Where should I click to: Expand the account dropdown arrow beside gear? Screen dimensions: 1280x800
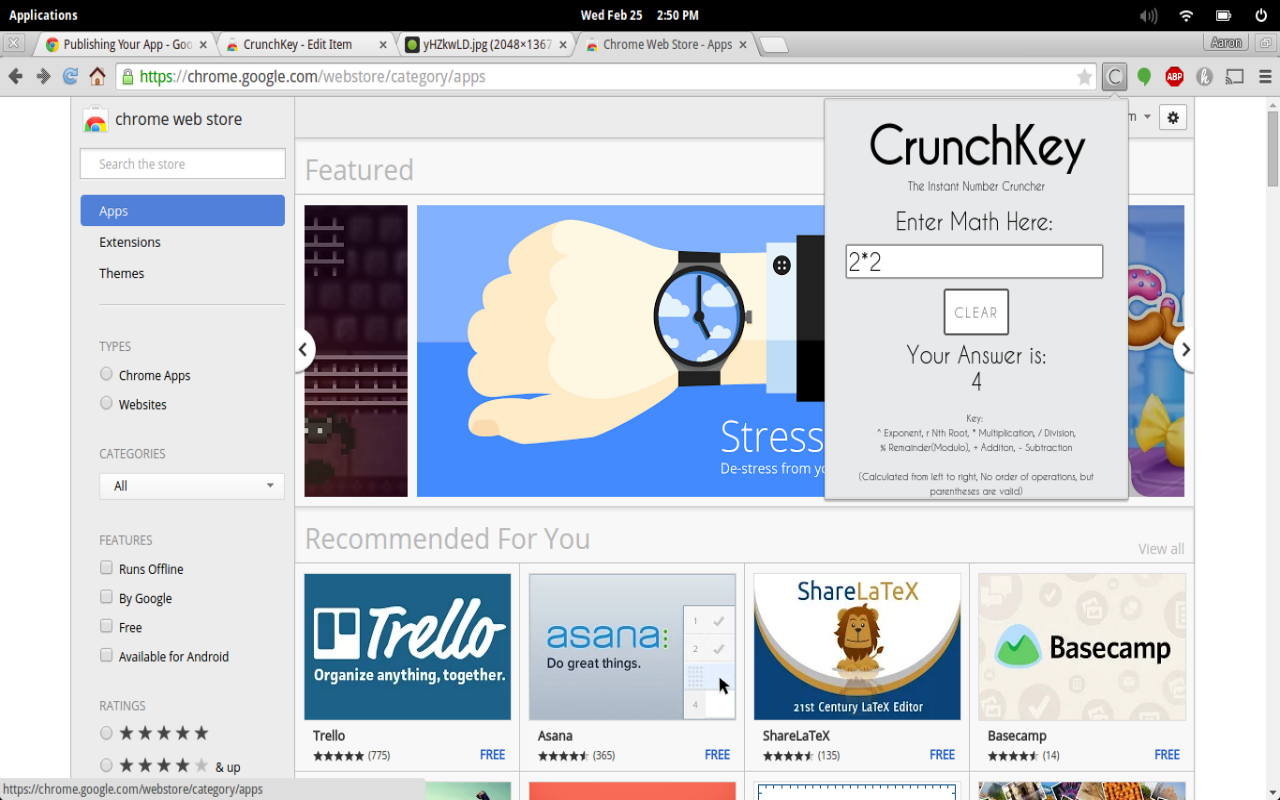click(x=1147, y=117)
